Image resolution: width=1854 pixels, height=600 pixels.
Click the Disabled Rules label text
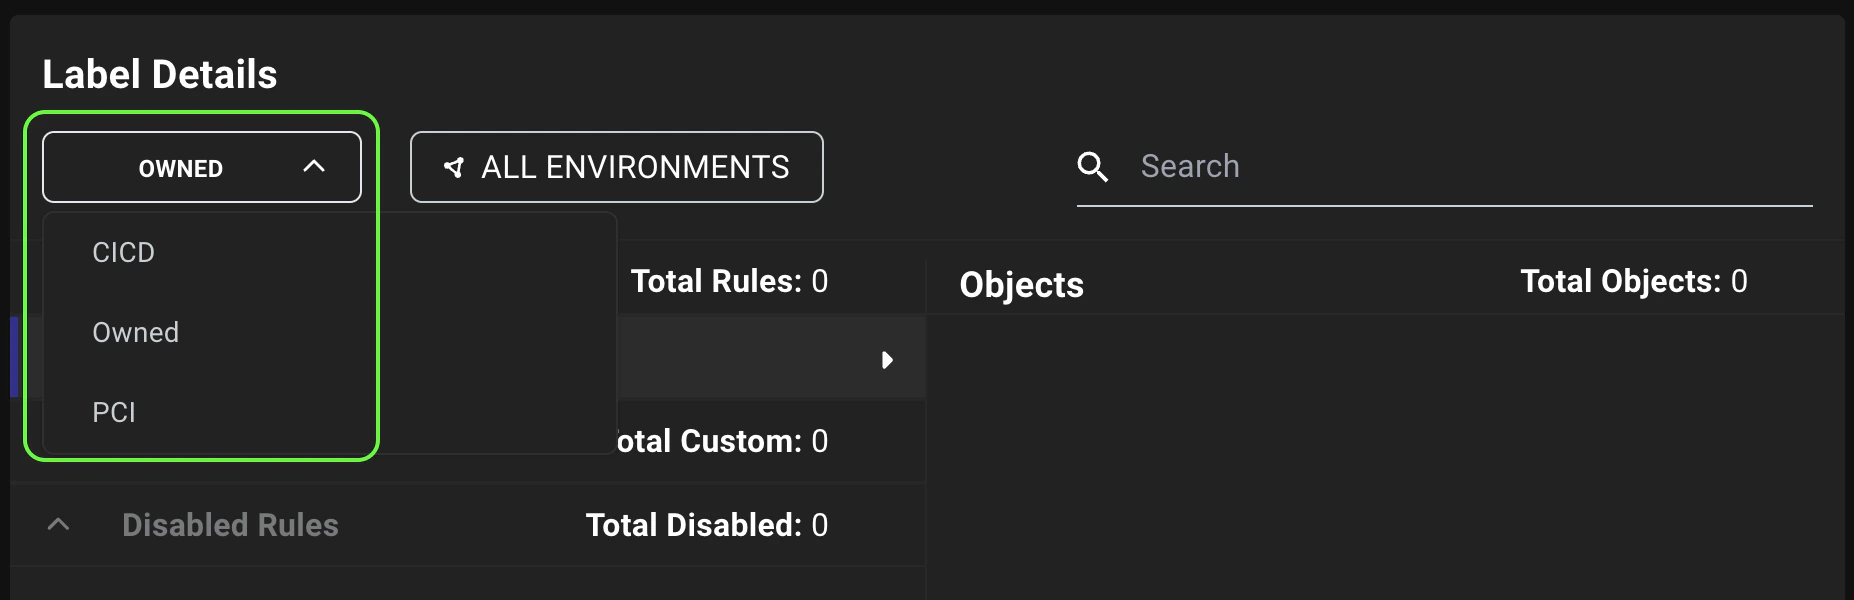tap(229, 525)
